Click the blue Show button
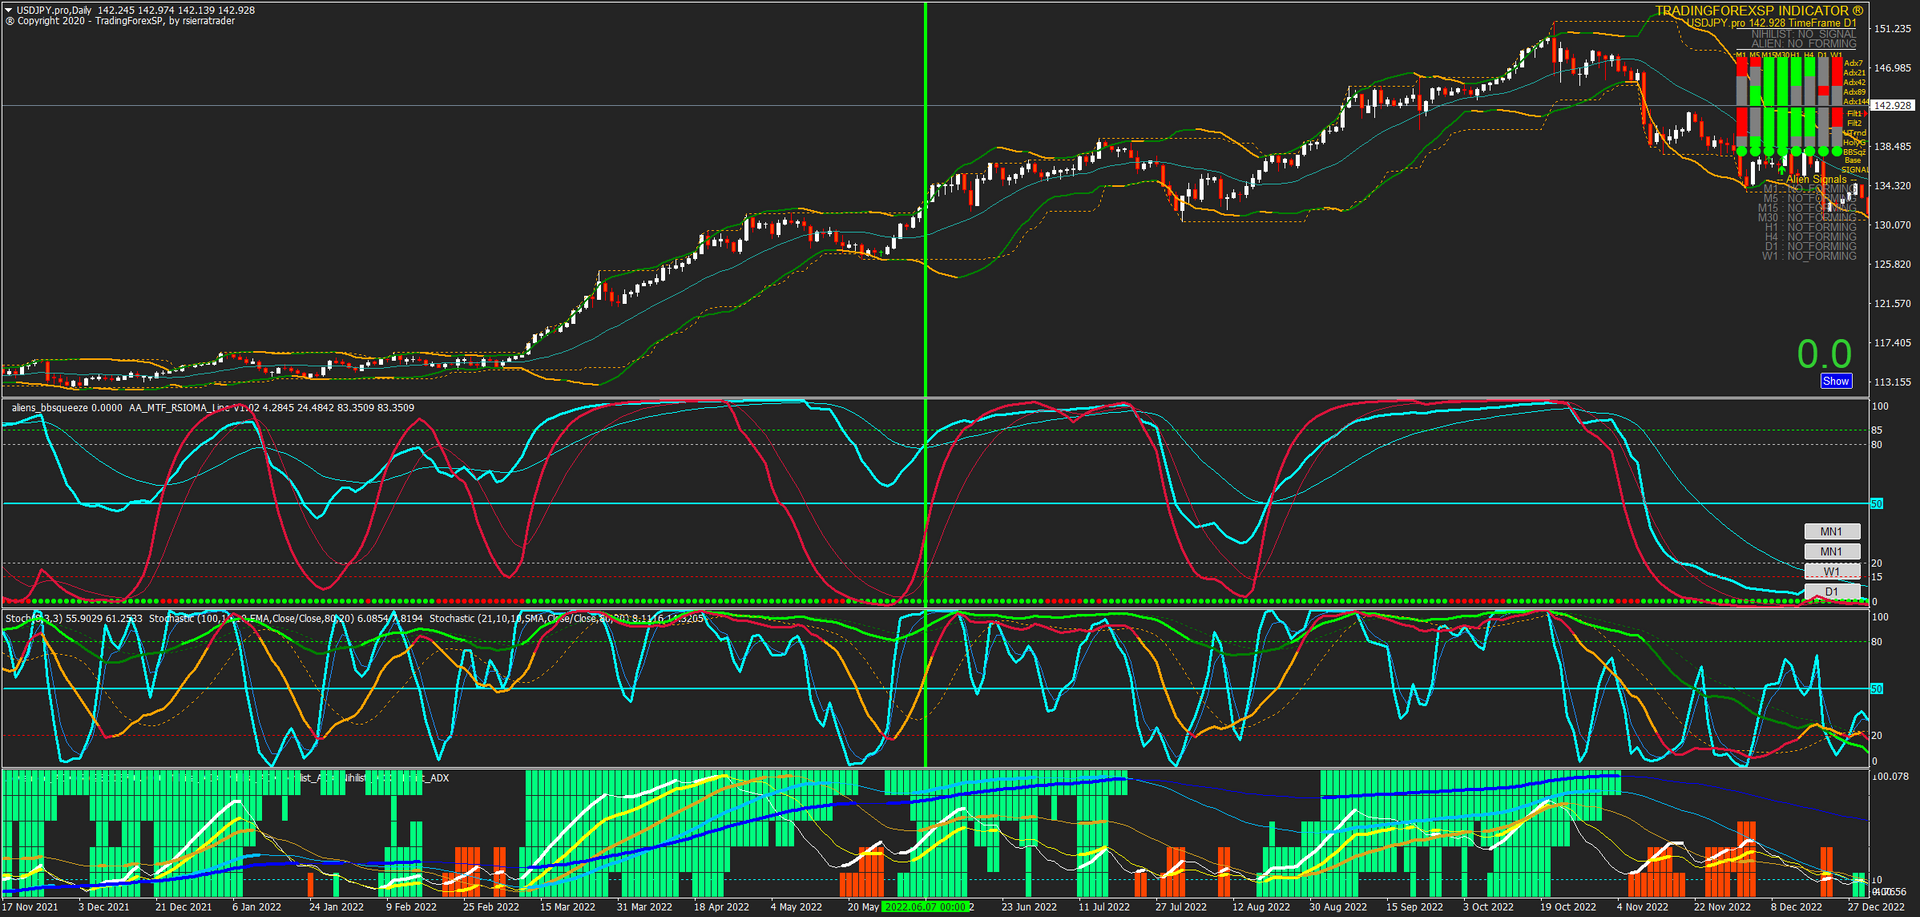The width and height of the screenshot is (1920, 917). point(1836,381)
